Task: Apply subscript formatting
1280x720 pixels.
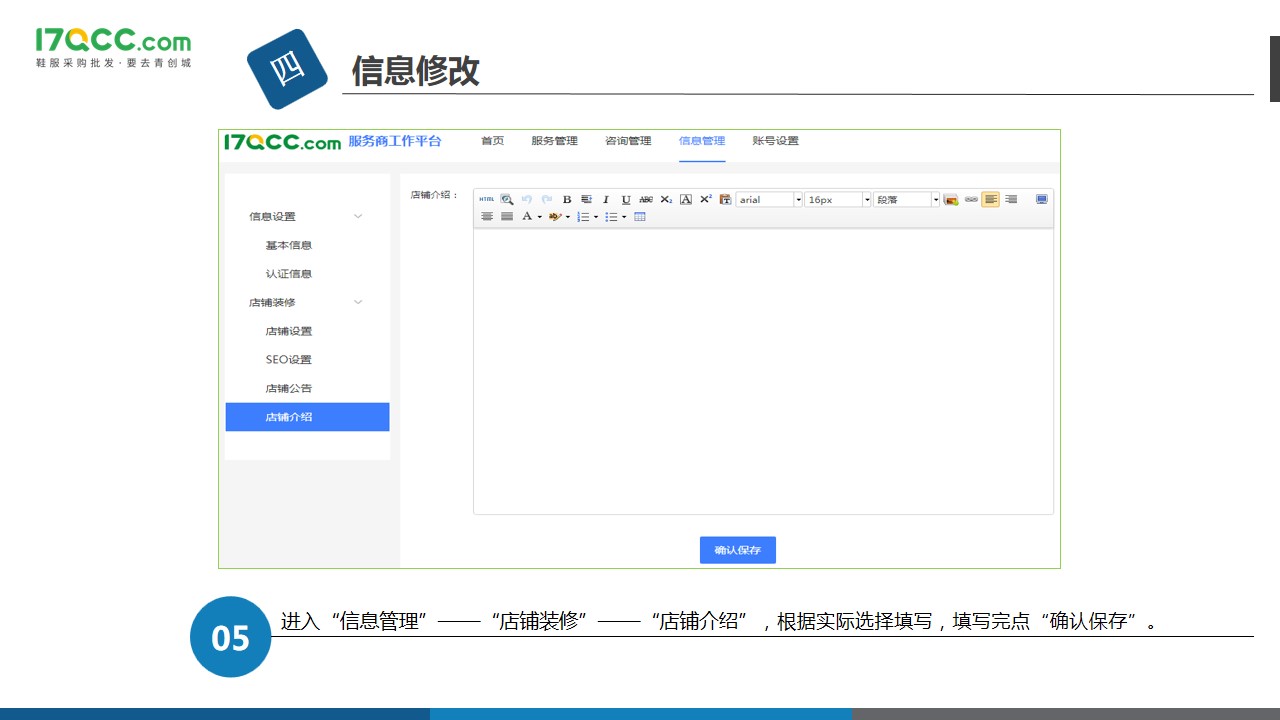Action: click(x=666, y=200)
